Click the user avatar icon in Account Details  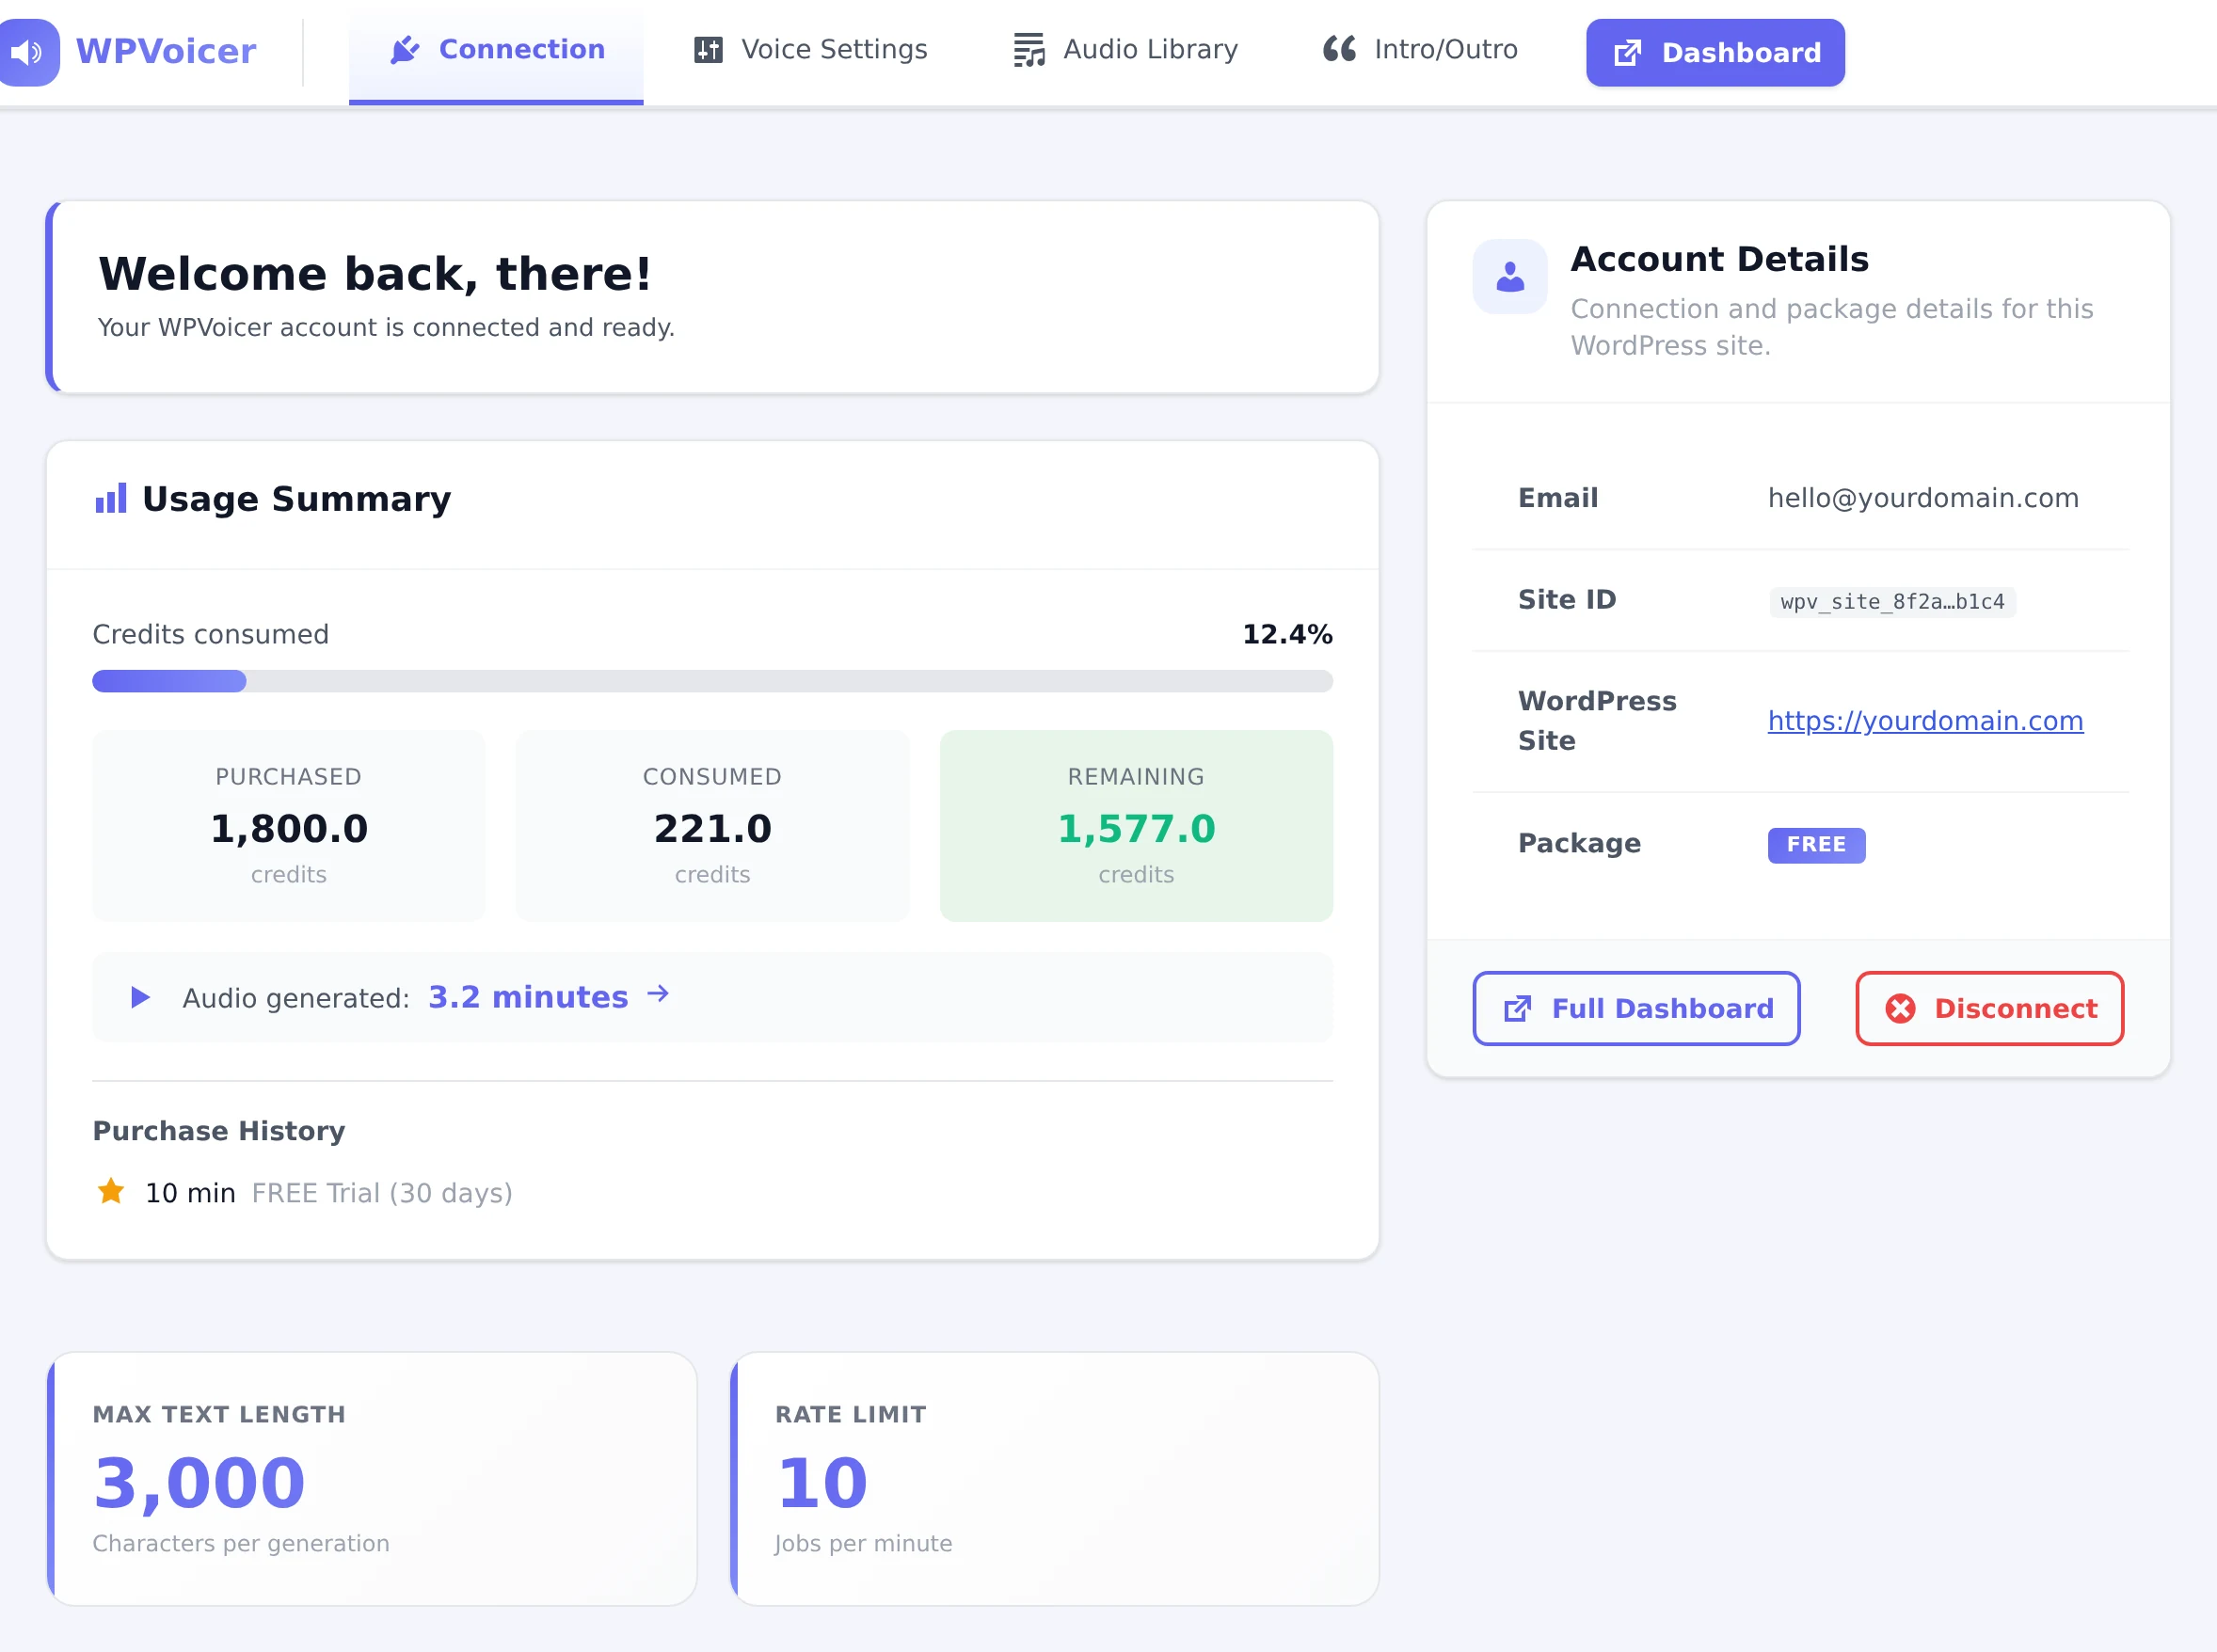click(x=1510, y=276)
